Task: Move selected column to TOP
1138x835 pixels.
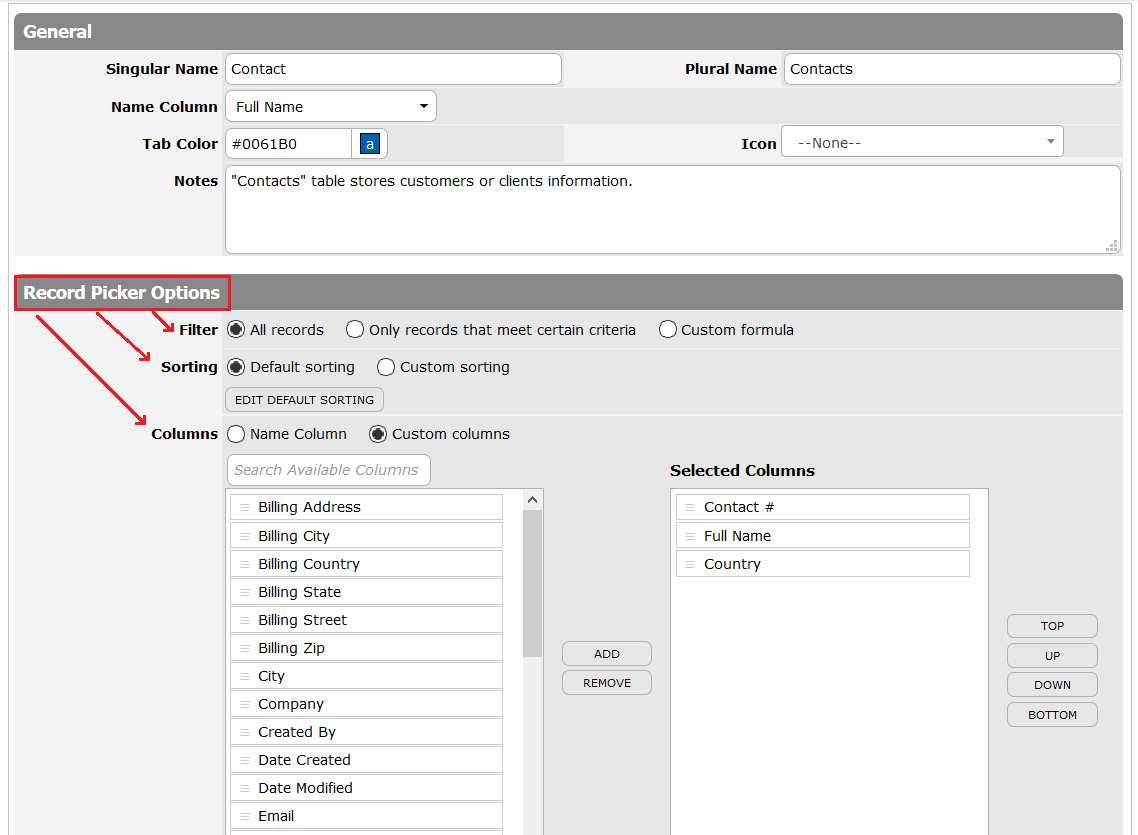Action: [1052, 626]
